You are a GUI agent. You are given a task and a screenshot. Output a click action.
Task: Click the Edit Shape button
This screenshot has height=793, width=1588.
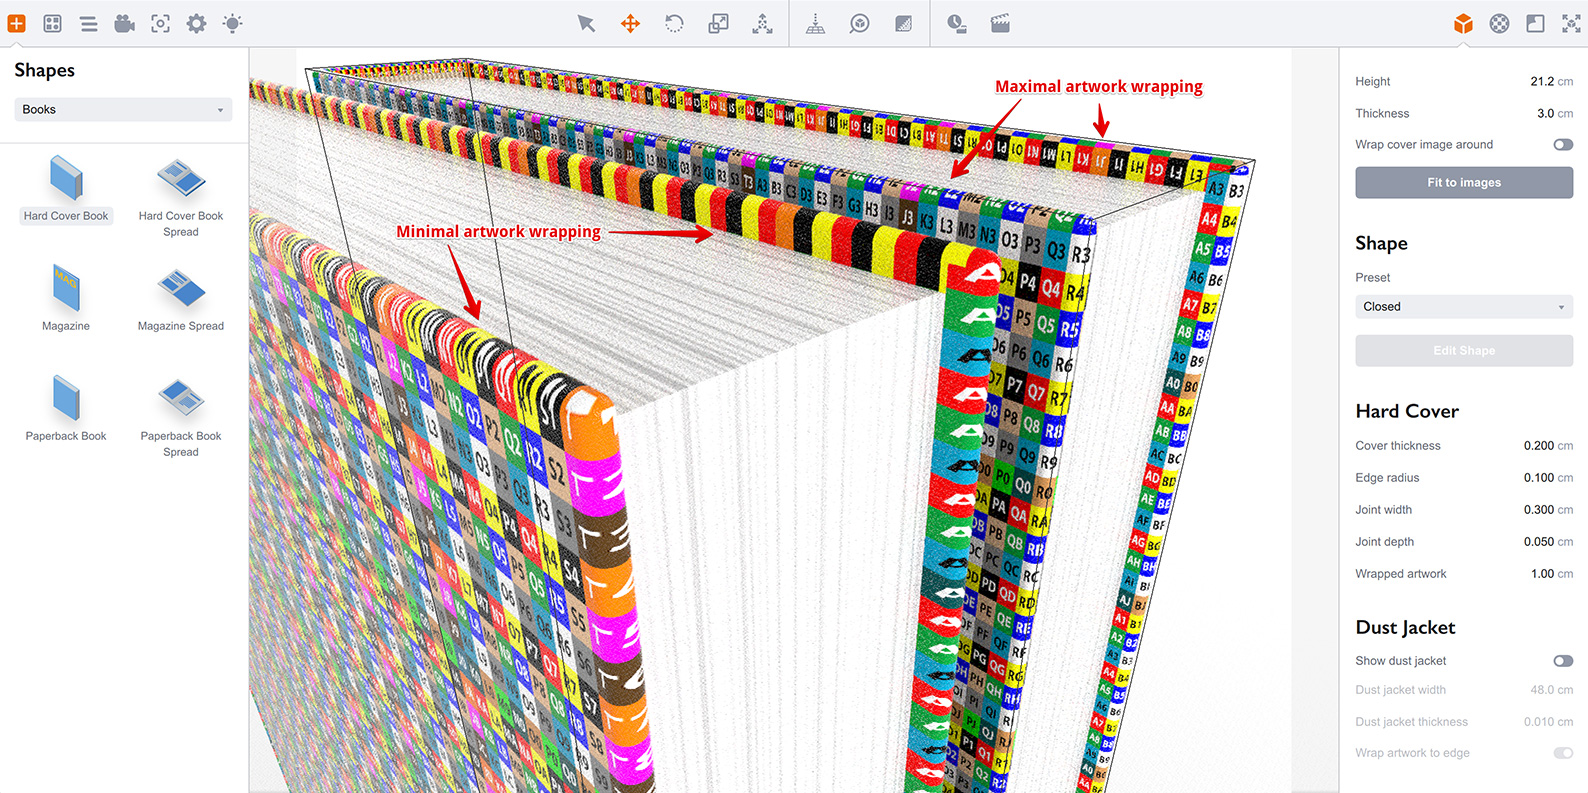point(1464,351)
